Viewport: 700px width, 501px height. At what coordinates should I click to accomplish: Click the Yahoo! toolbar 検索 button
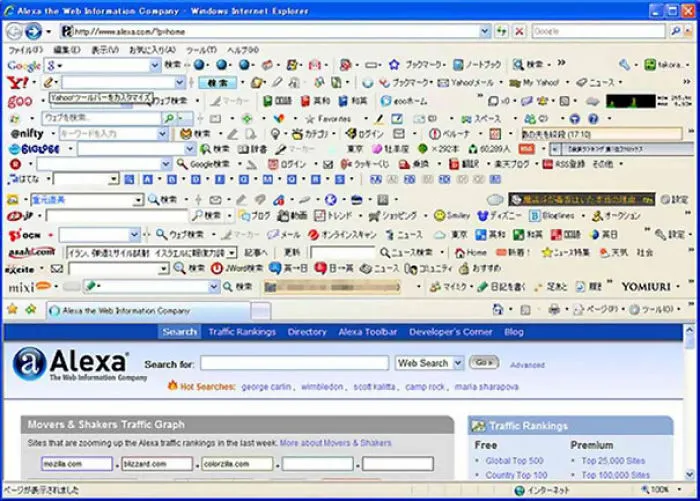(x=217, y=83)
